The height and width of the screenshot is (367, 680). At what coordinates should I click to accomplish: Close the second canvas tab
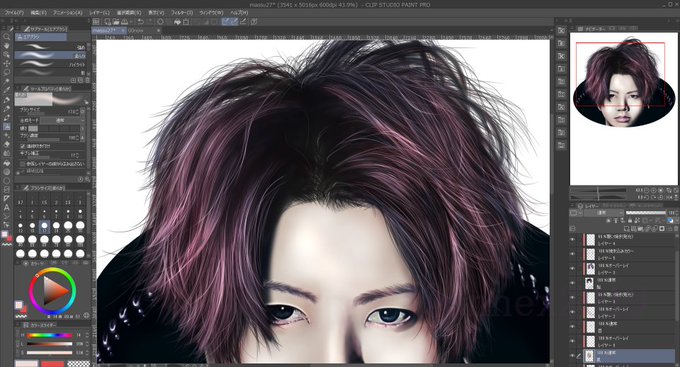[159, 30]
